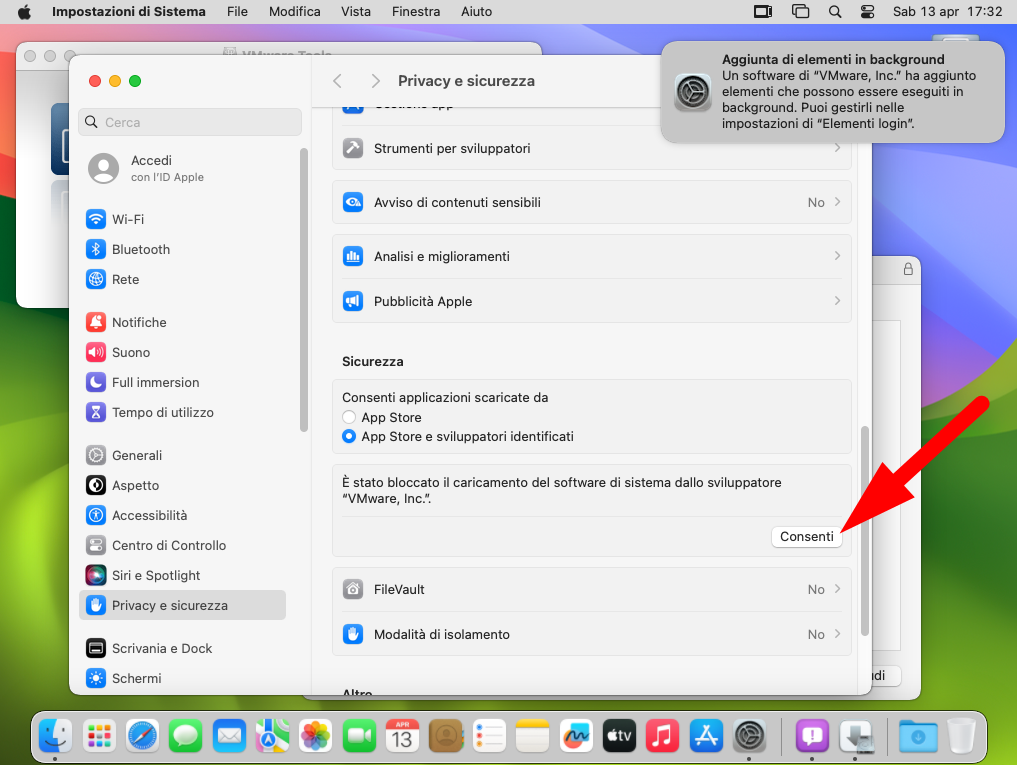The height and width of the screenshot is (765, 1017).
Task: Click the Consenti button
Action: click(806, 537)
